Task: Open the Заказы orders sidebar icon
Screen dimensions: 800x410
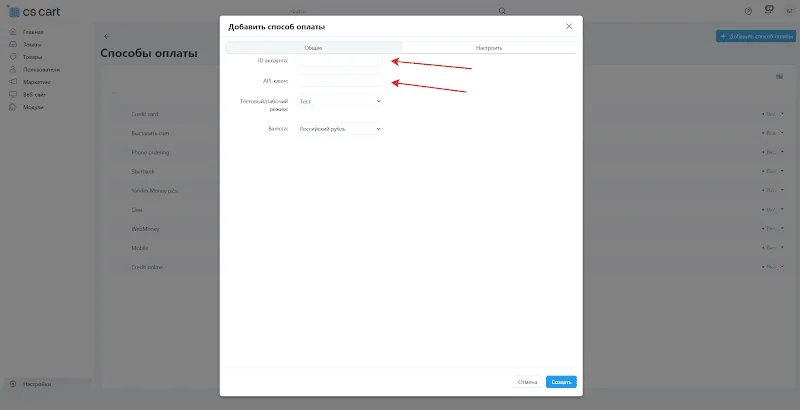Action: (13, 44)
